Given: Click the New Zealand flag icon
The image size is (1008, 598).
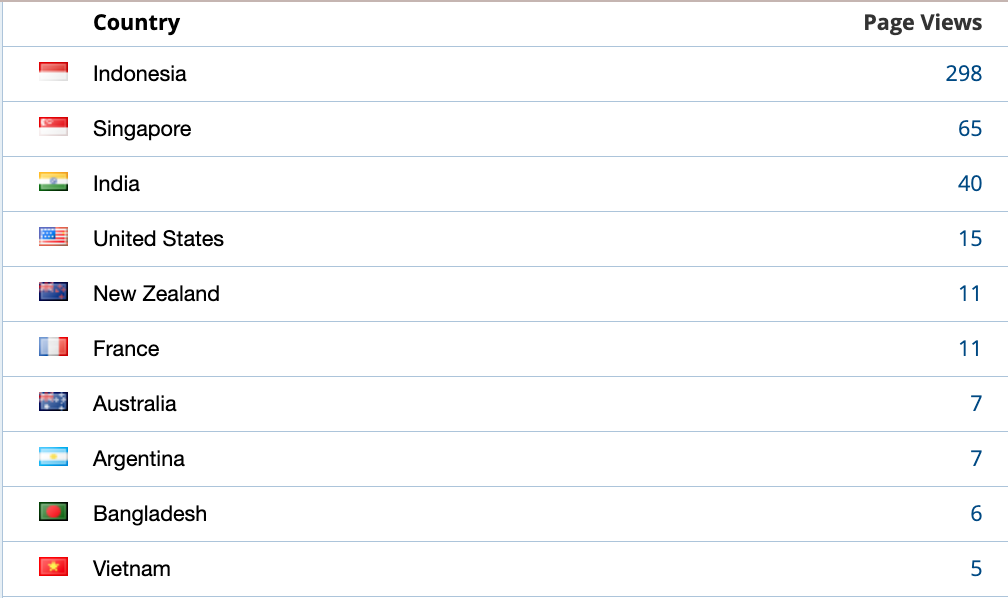Looking at the screenshot, I should click(x=53, y=293).
